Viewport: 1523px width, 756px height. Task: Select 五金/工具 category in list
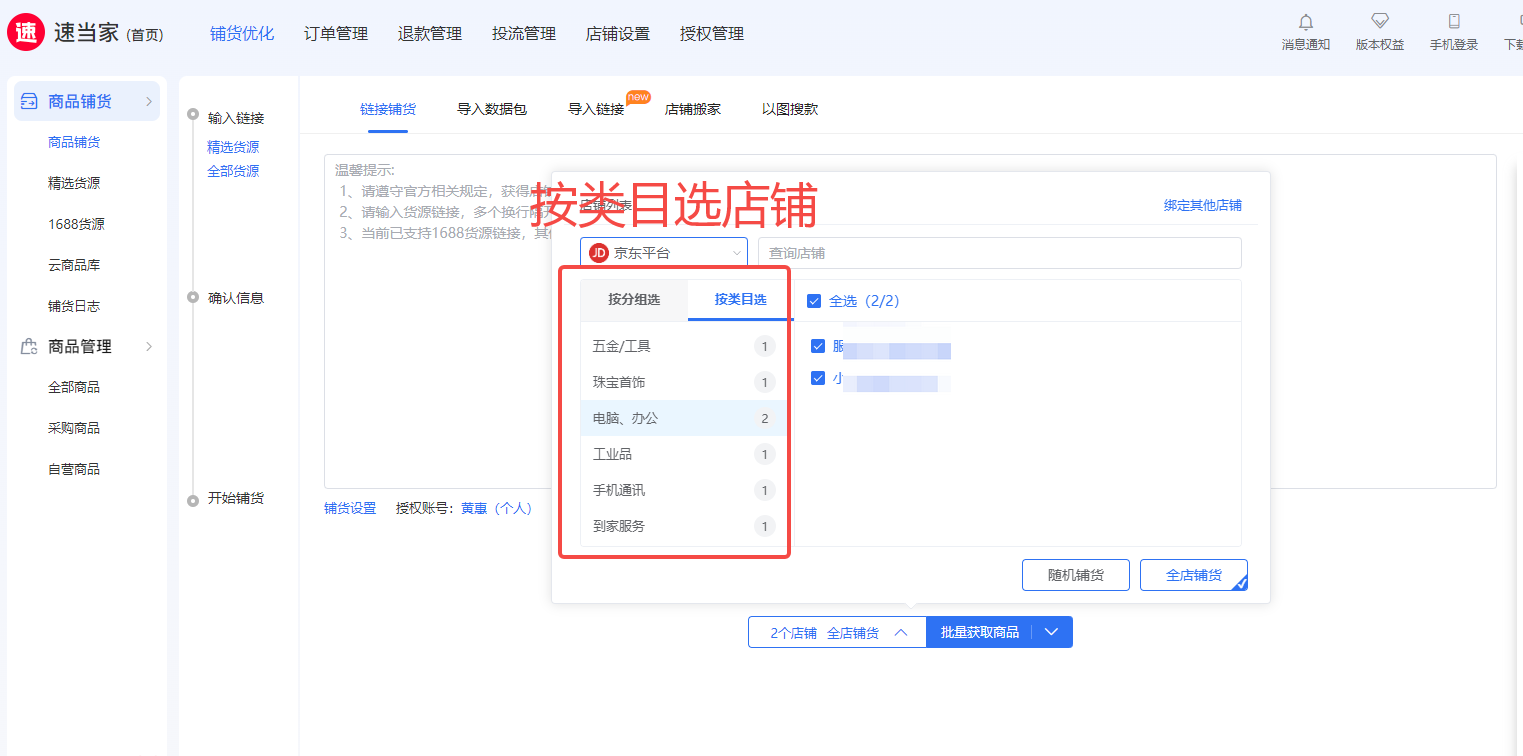(684, 346)
